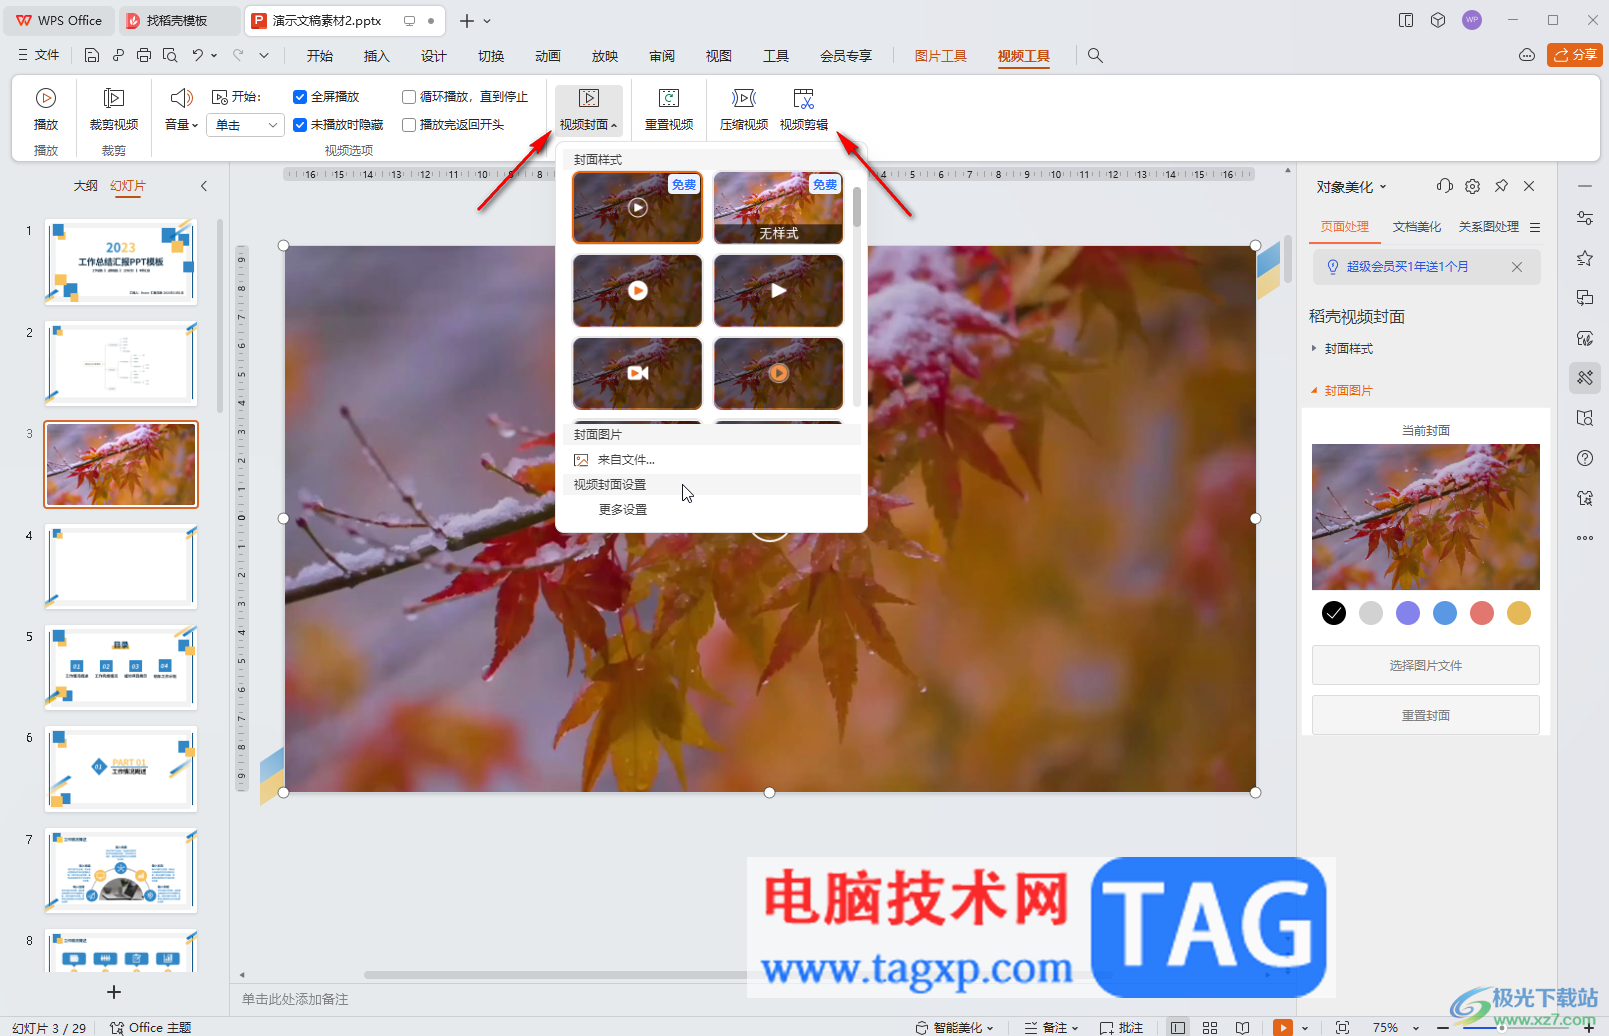Viewport: 1609px width, 1036px height.
Task: Click the 选择图片文件 button
Action: [x=1426, y=665]
